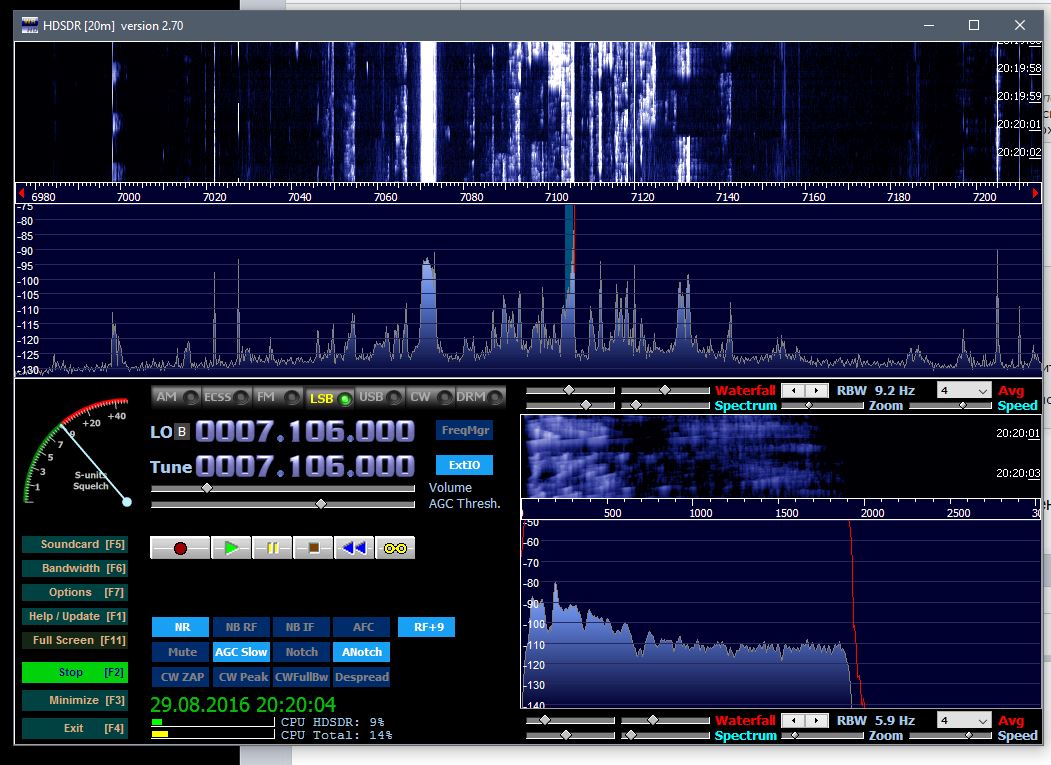Toggle NR noise reduction off
The width and height of the screenshot is (1051, 765).
pyautogui.click(x=182, y=627)
